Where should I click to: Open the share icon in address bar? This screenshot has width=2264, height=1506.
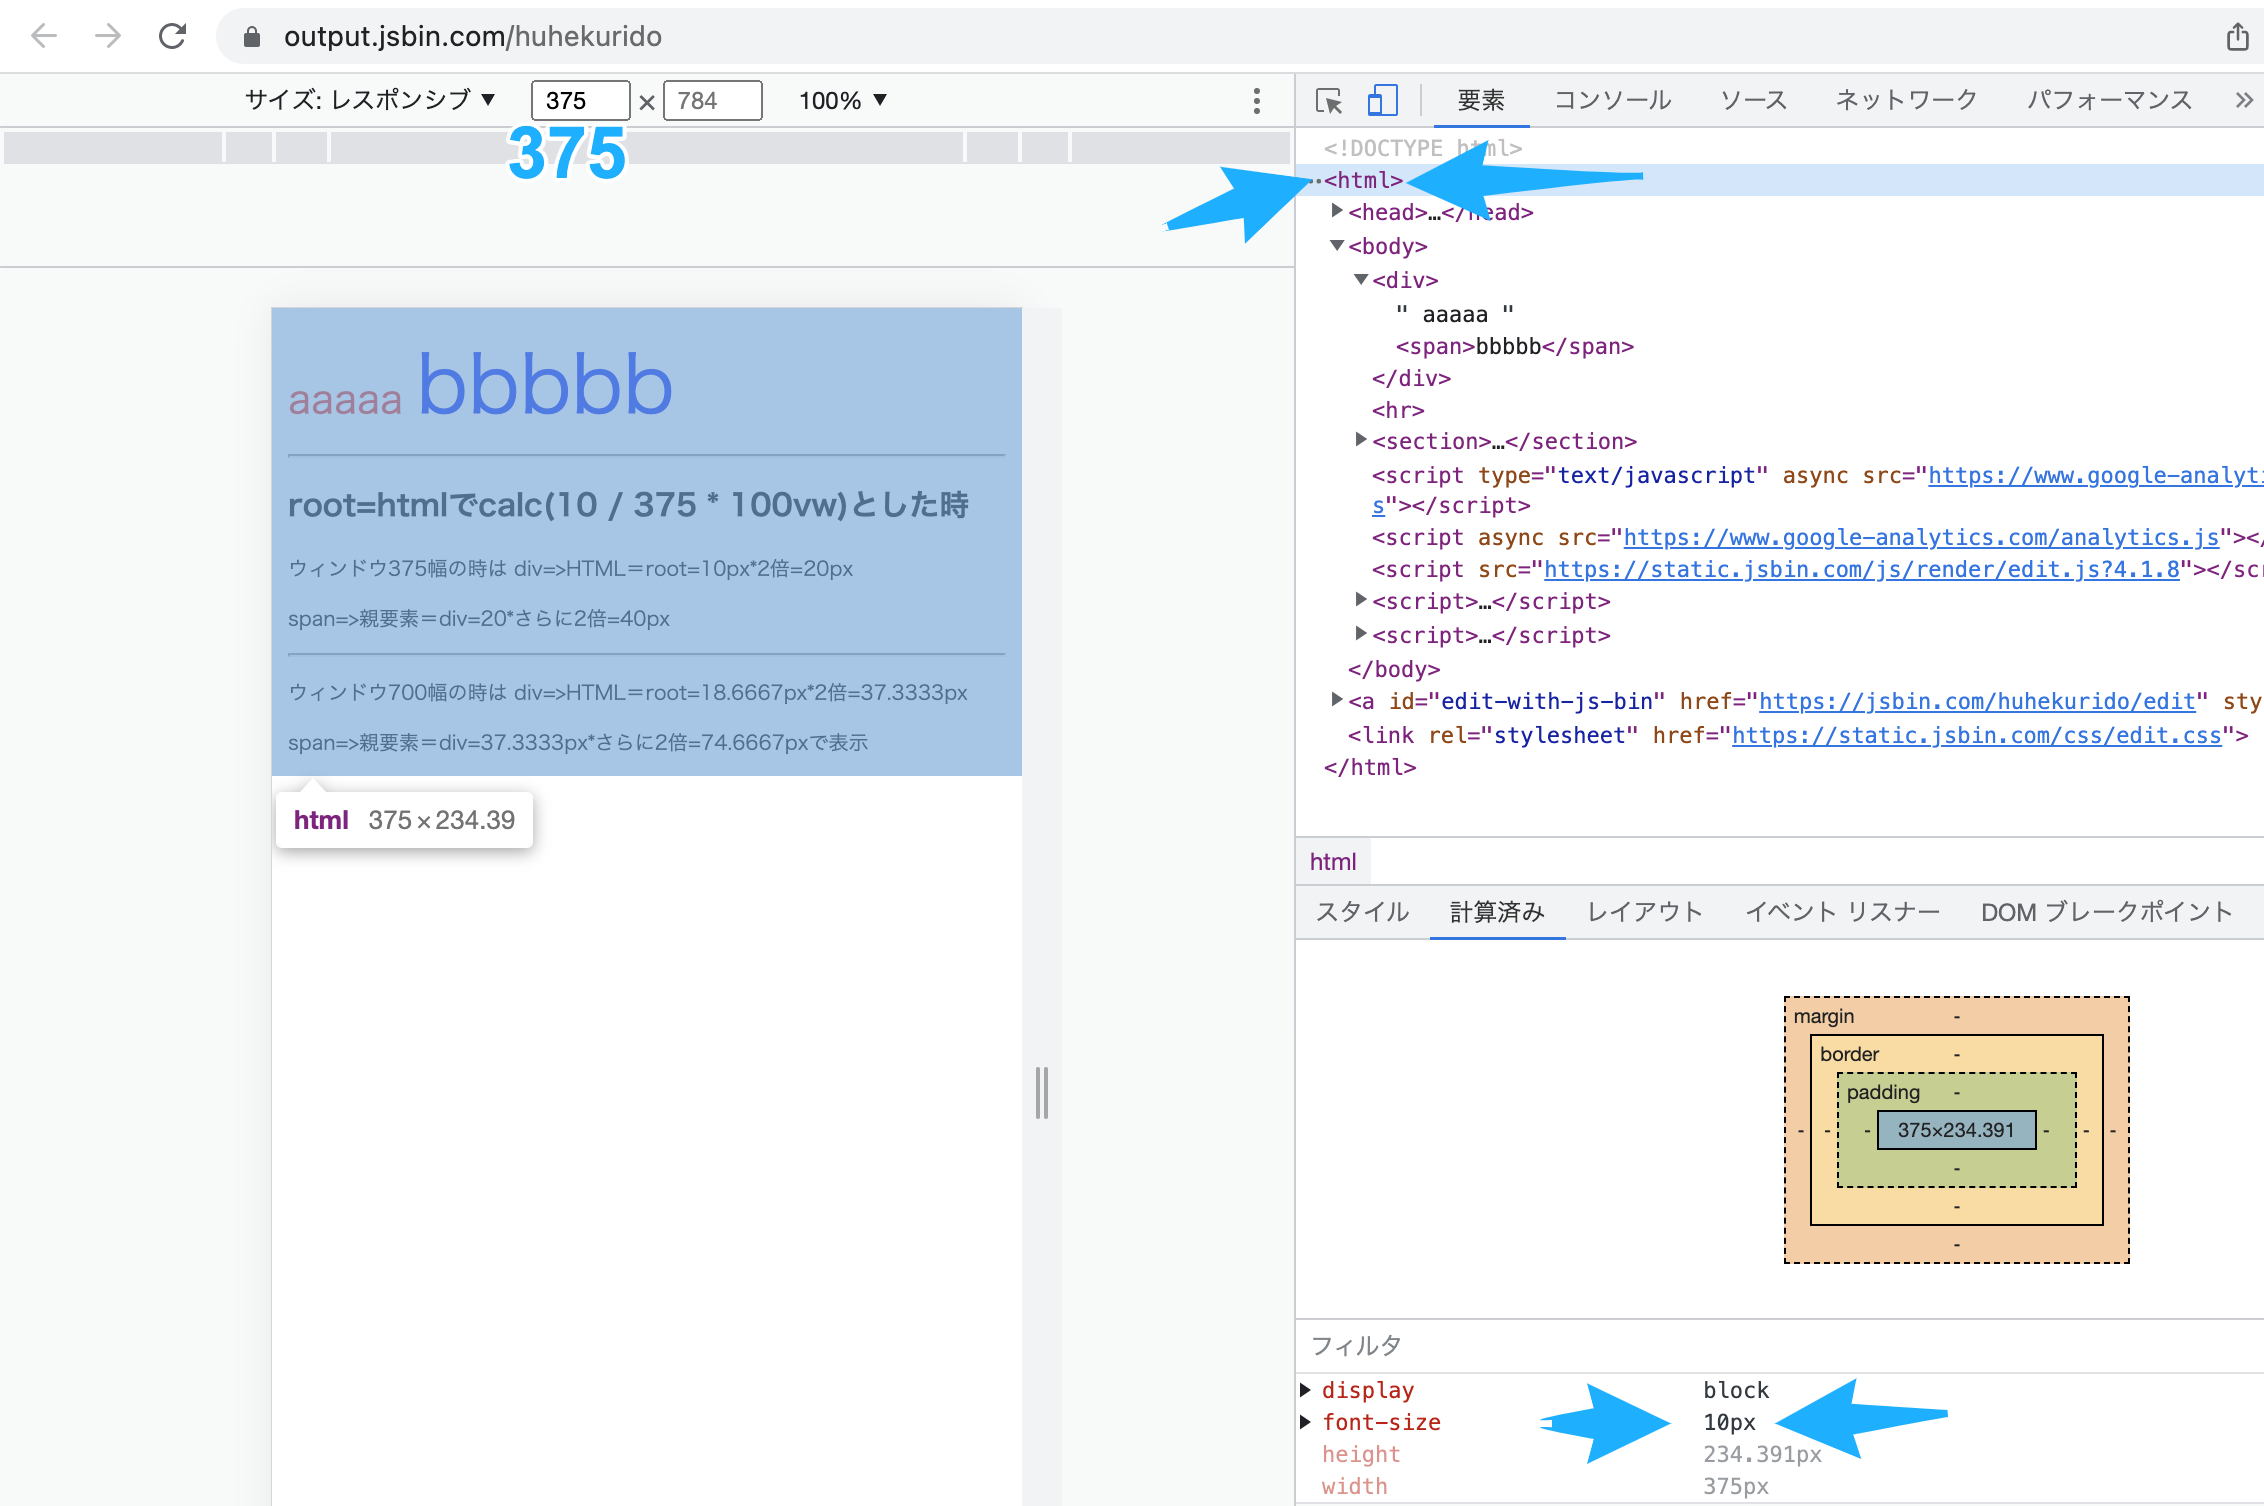click(x=2238, y=37)
